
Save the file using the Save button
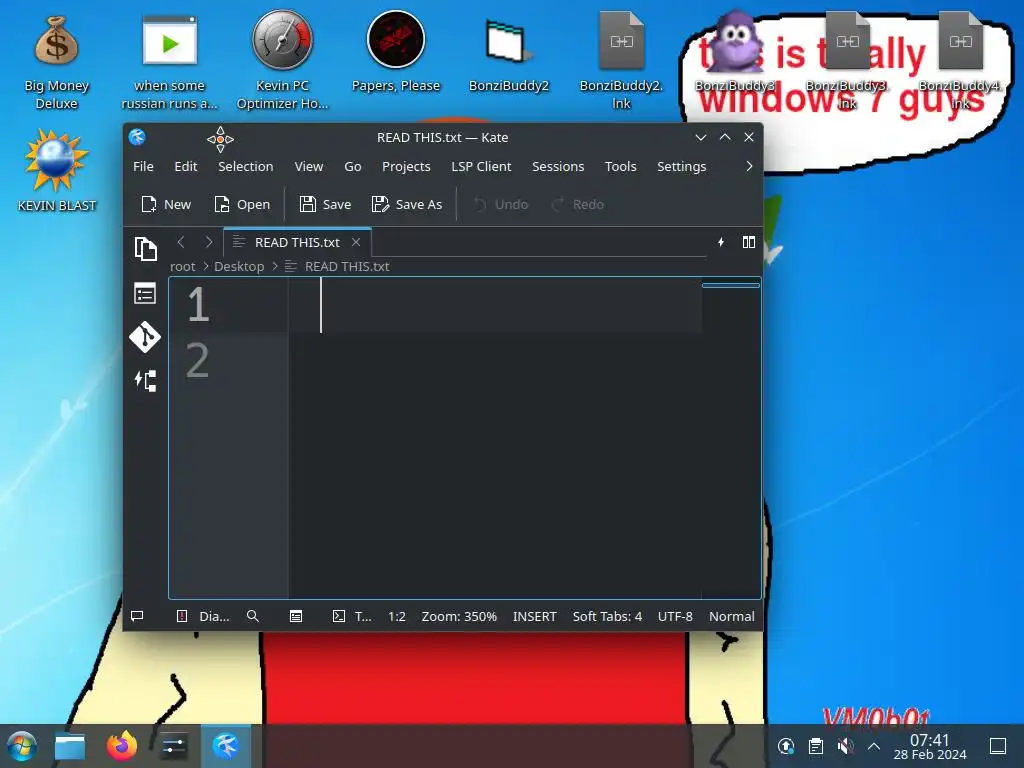point(325,204)
